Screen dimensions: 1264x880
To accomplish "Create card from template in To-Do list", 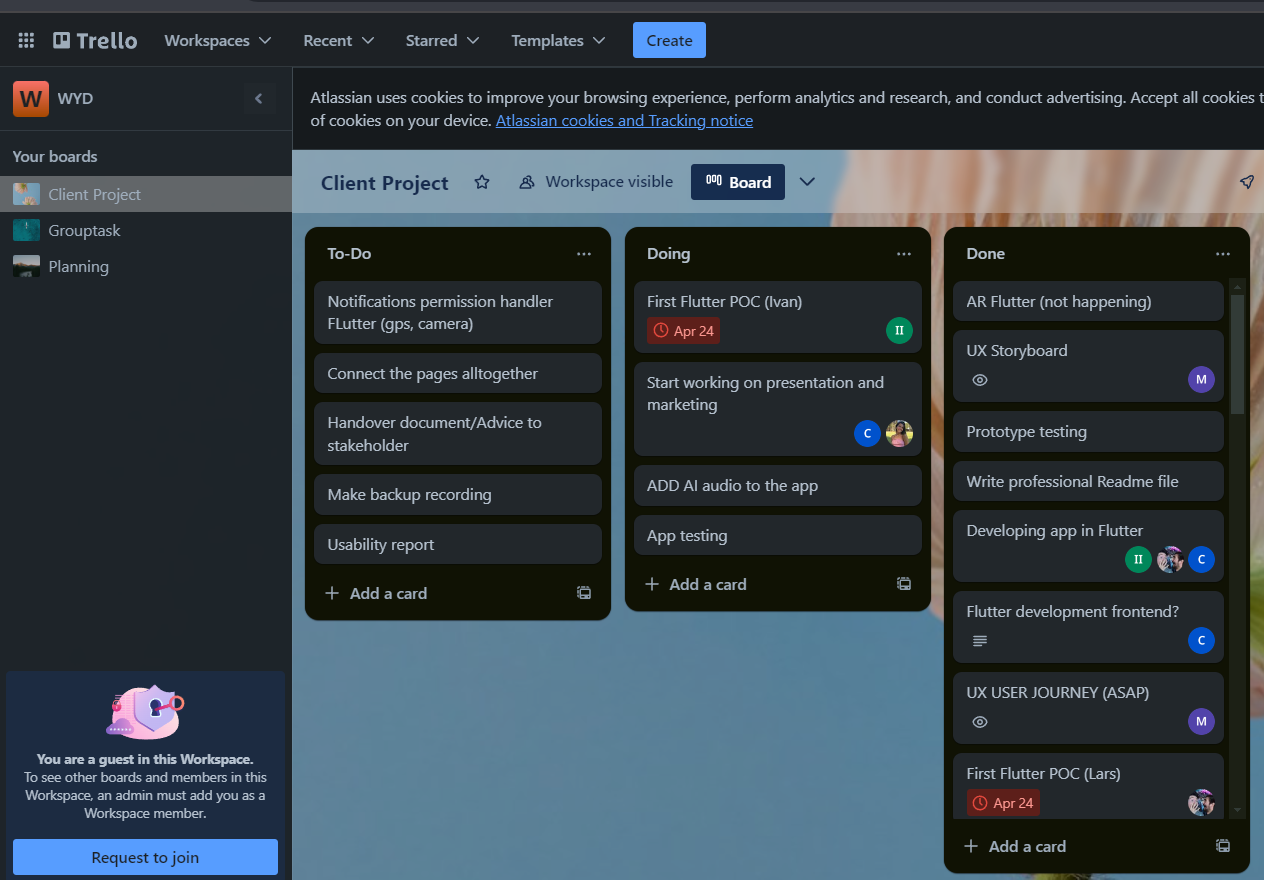I will click(x=584, y=593).
